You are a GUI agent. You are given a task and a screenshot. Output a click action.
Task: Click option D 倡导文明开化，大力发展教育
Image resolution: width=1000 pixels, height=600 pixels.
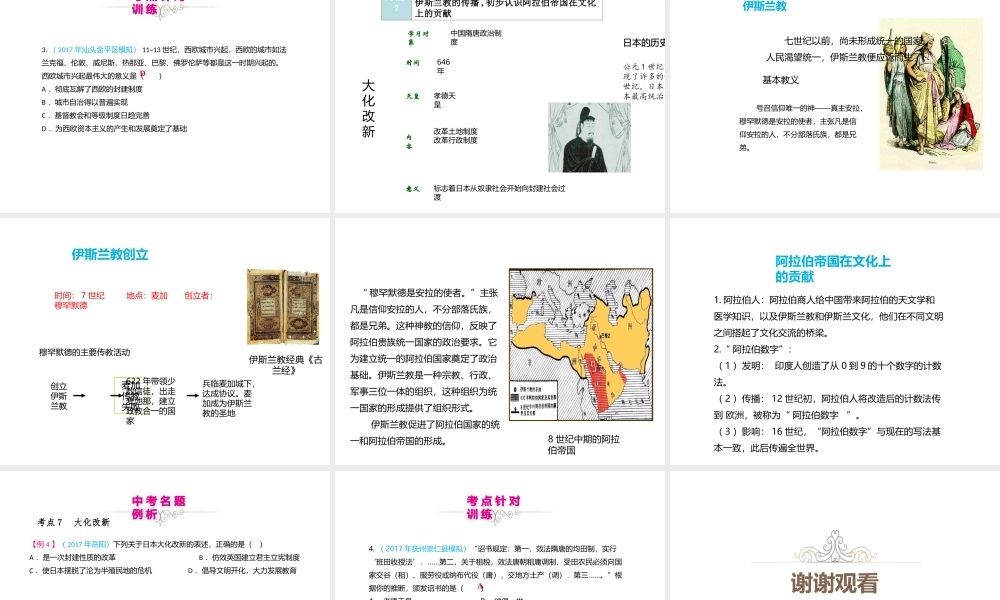point(242,571)
